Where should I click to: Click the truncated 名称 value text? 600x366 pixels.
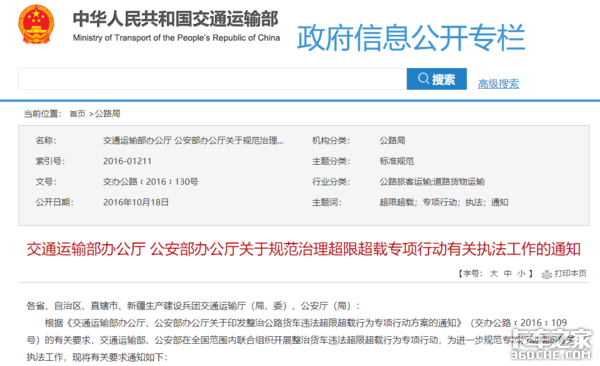193,141
